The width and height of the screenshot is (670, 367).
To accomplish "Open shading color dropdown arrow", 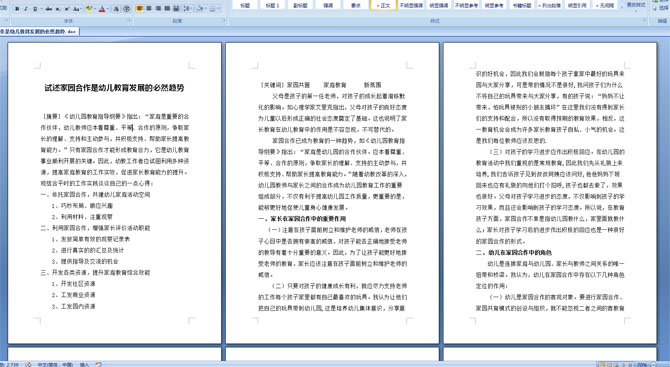I will [206, 9].
